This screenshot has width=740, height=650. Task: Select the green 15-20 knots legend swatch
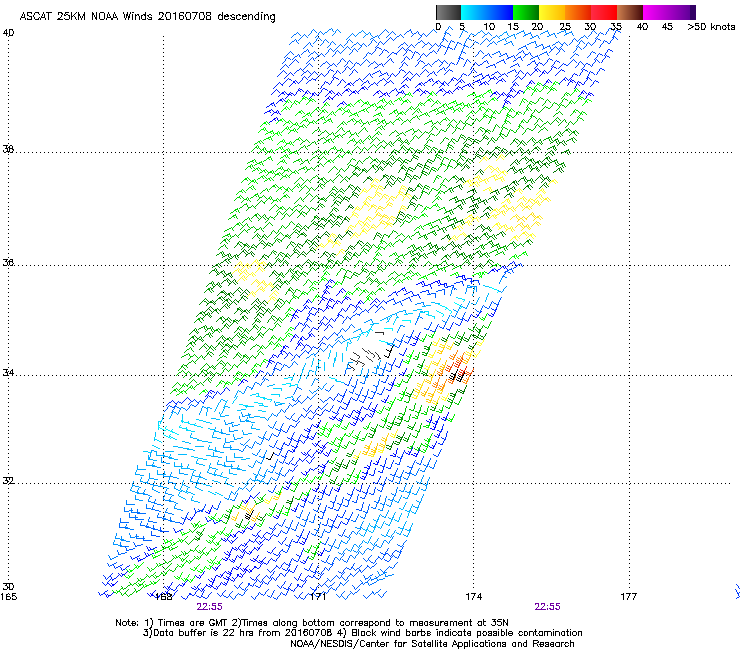click(526, 12)
